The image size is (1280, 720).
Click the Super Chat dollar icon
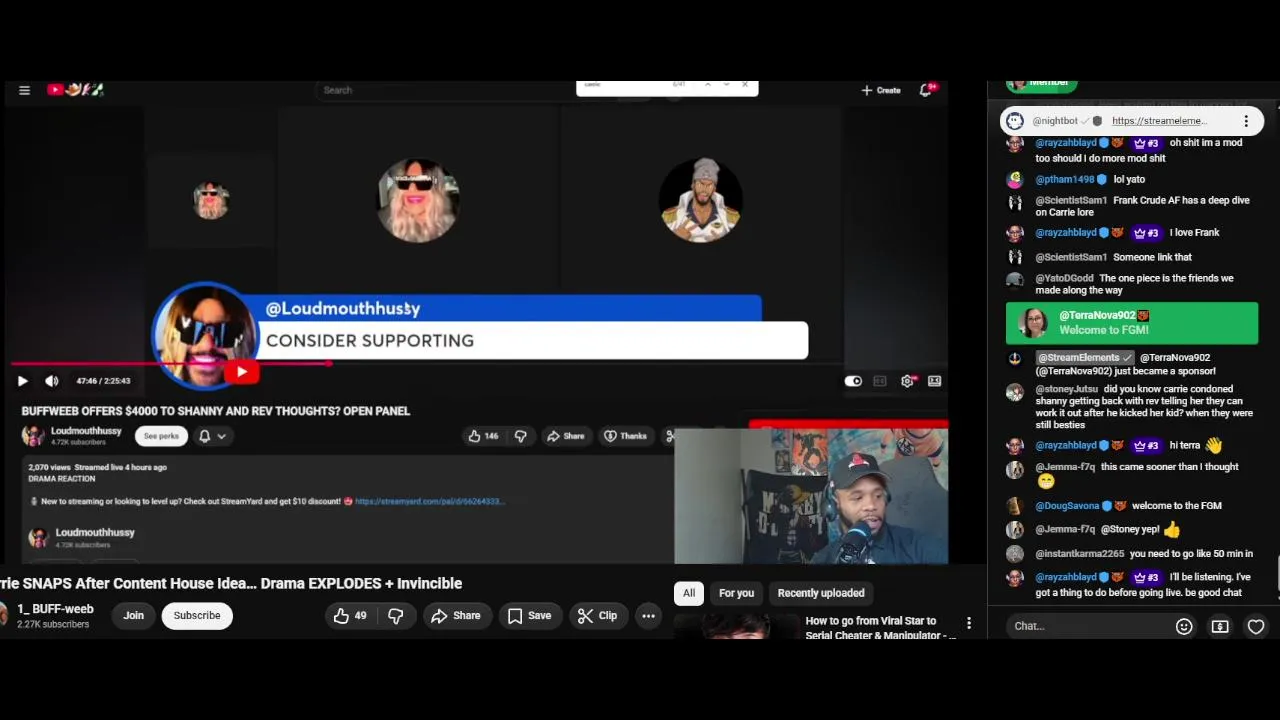click(x=1220, y=626)
